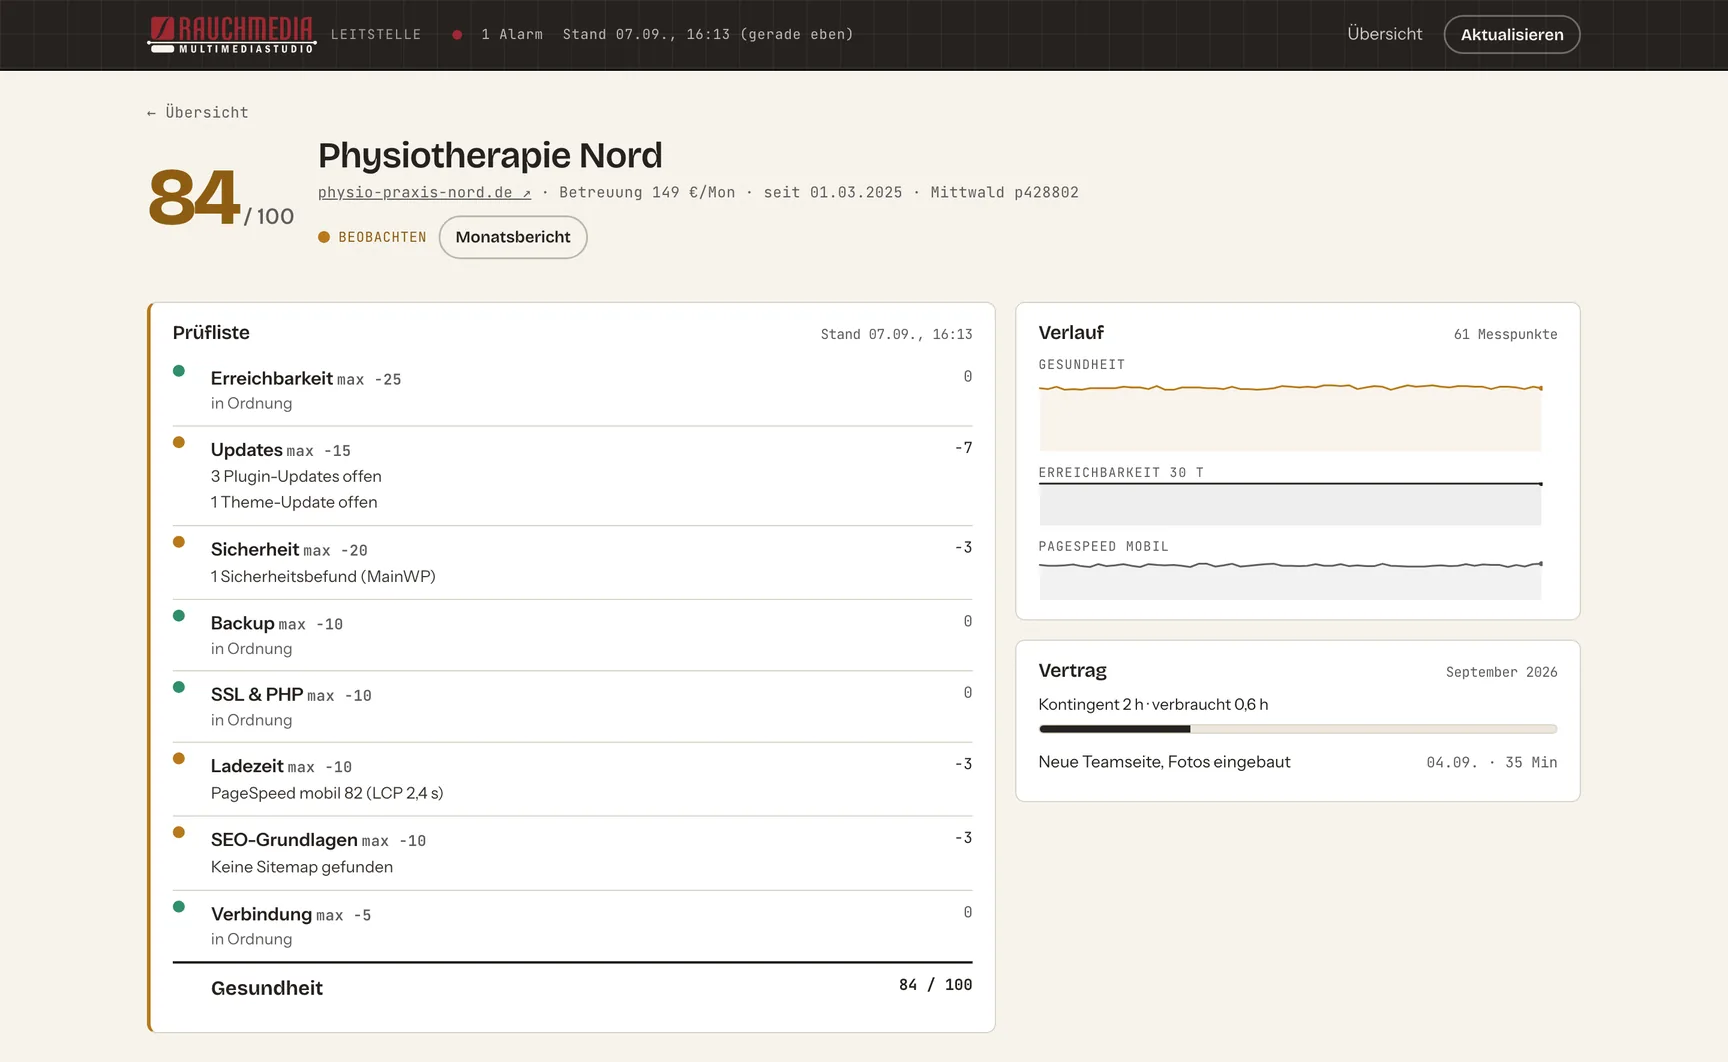Click the red alarm status dot
Image resolution: width=1728 pixels, height=1062 pixels.
pos(457,35)
